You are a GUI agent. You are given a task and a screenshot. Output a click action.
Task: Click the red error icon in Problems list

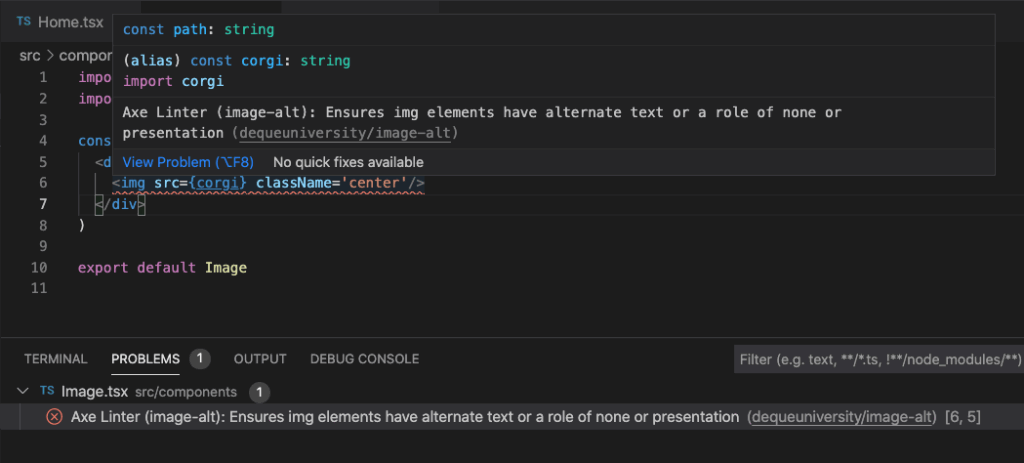click(54, 417)
